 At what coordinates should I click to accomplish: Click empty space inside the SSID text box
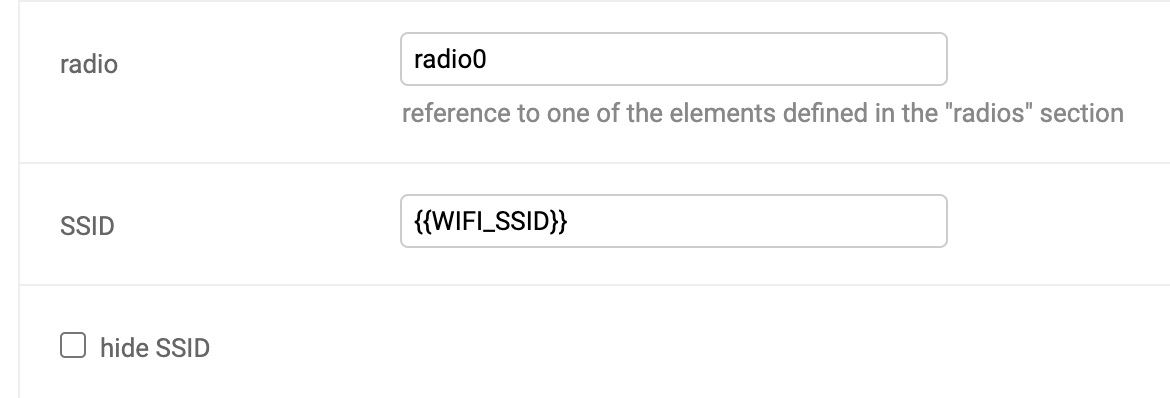click(754, 221)
